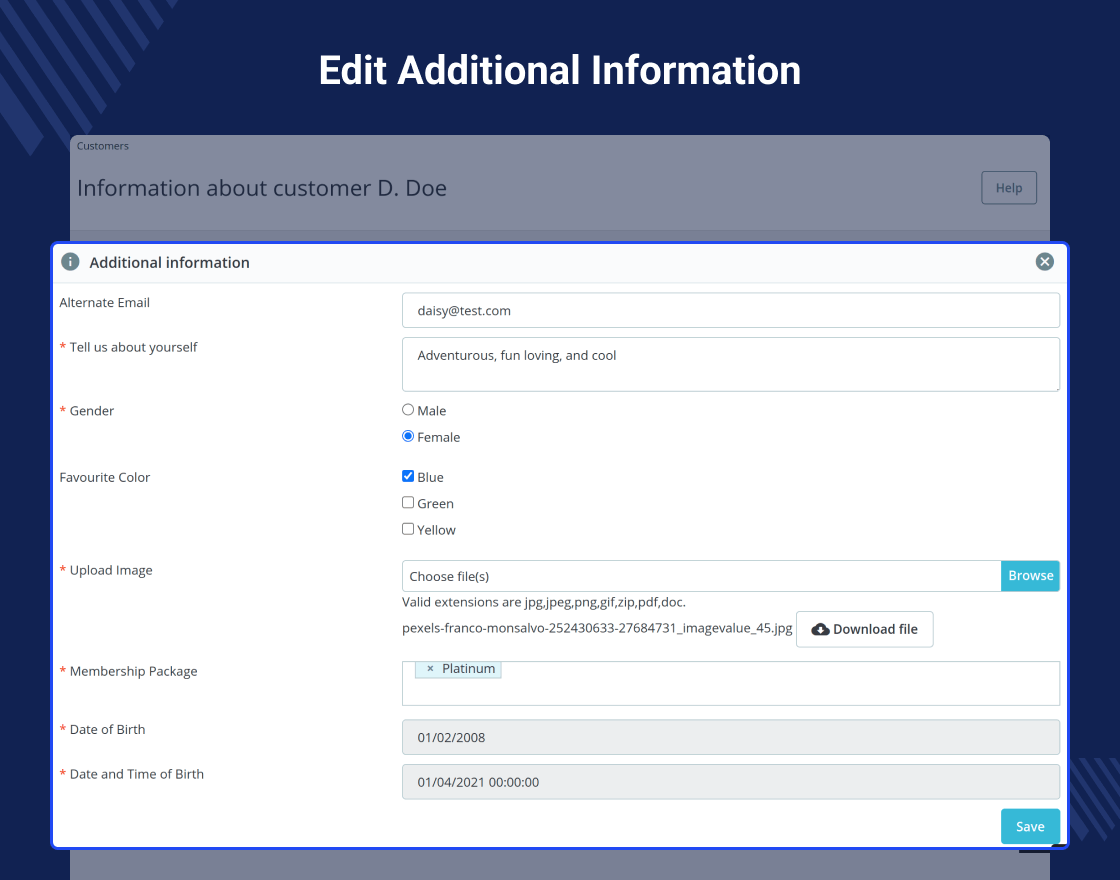Remove the Platinum tag via its x
Image resolution: width=1120 pixels, height=880 pixels.
[430, 669]
